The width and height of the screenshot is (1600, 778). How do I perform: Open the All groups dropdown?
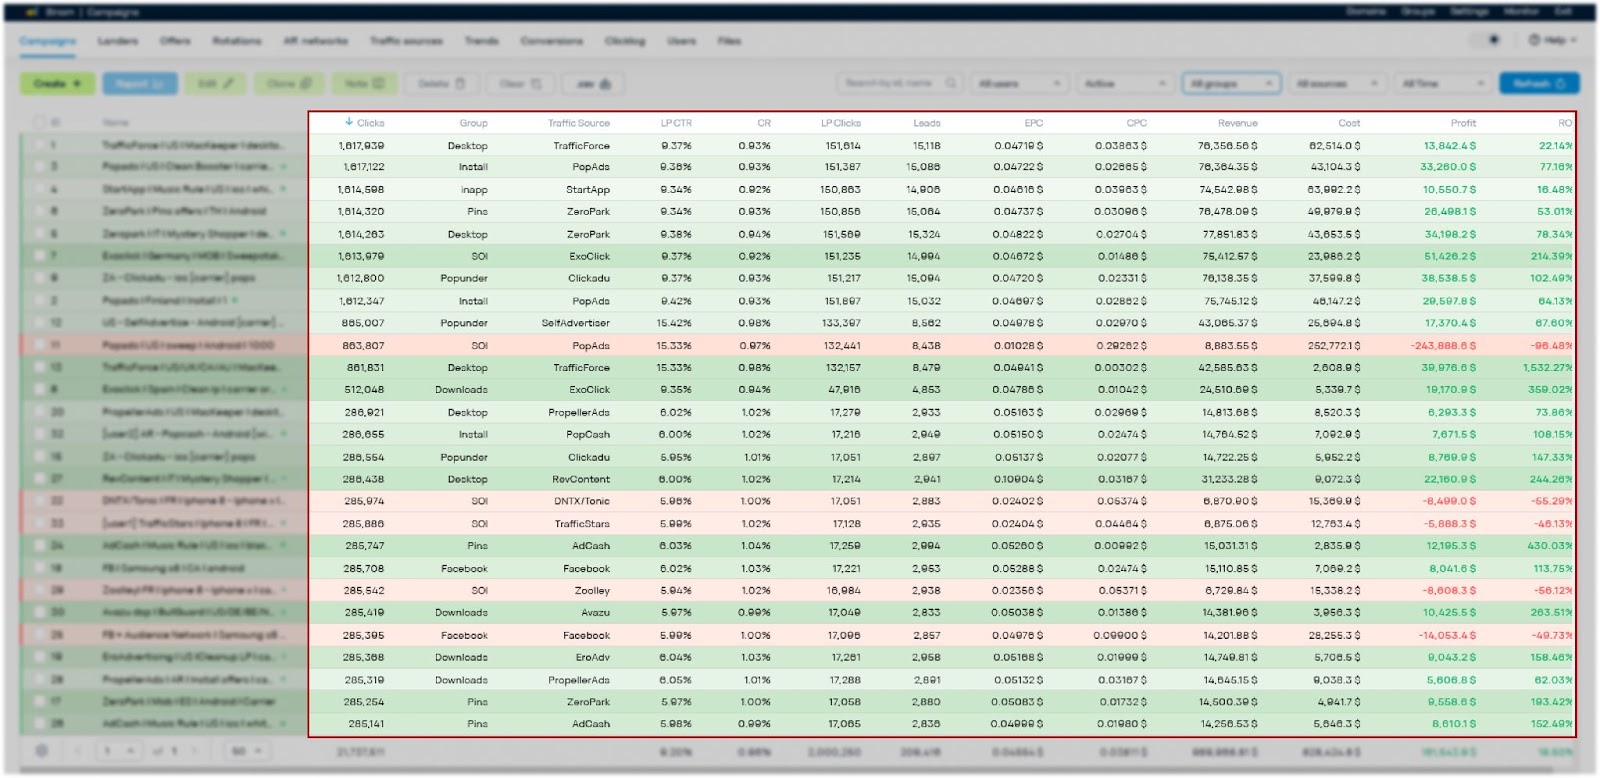click(1231, 83)
